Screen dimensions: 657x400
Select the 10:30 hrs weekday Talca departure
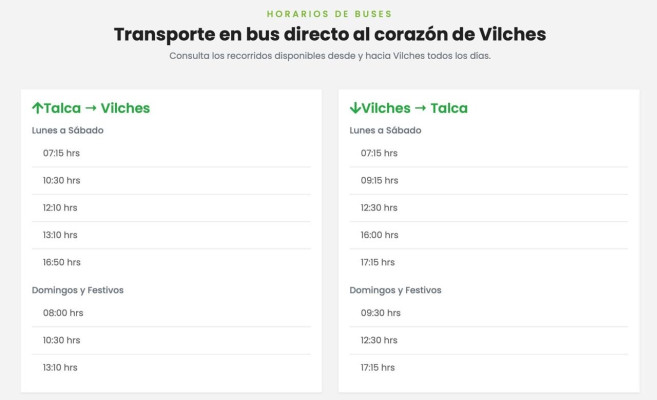click(x=171, y=181)
